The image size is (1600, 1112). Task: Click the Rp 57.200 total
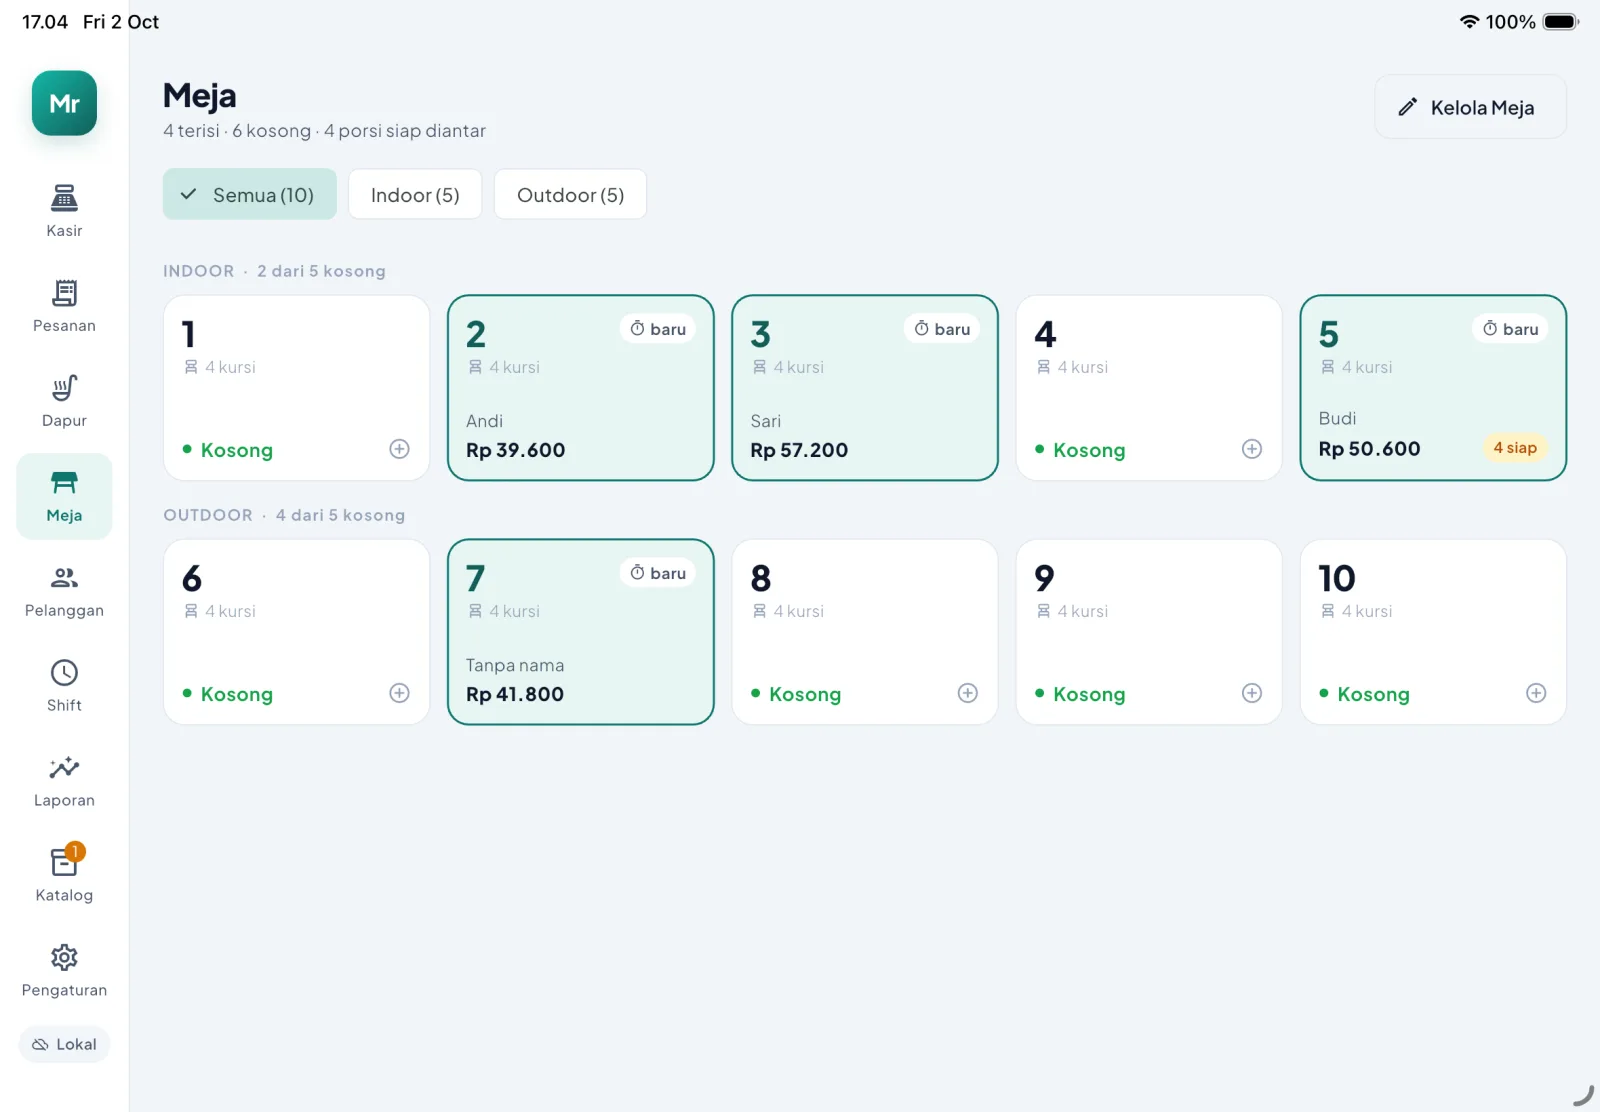coord(799,450)
